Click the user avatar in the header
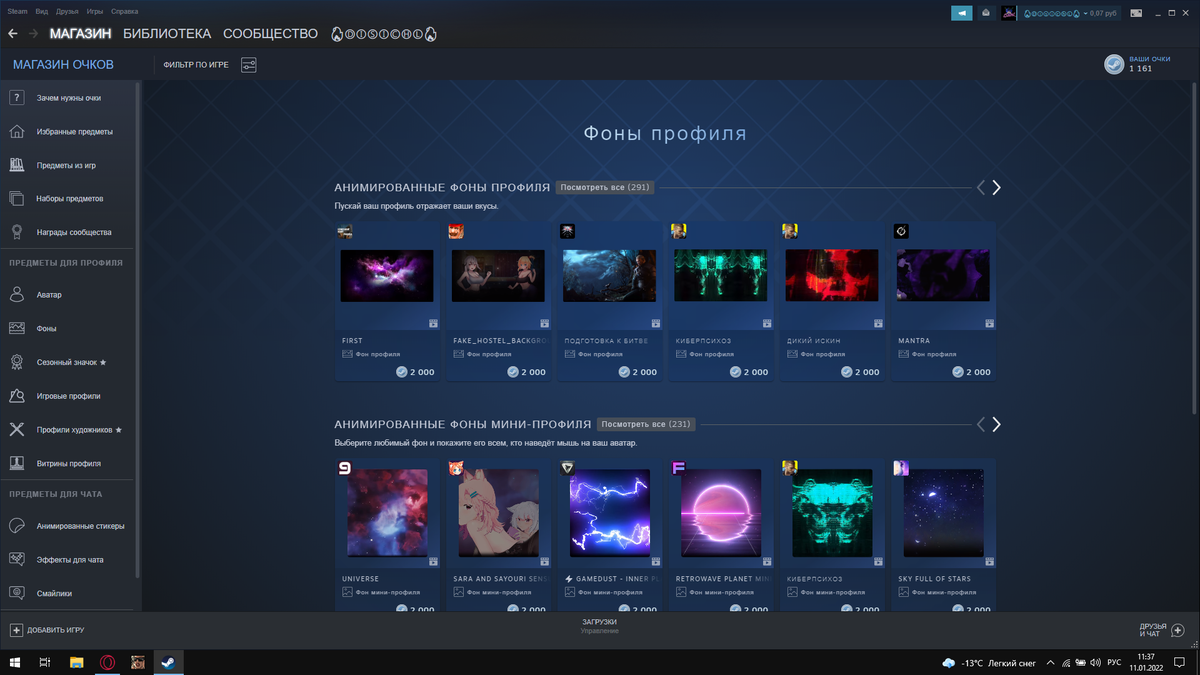The image size is (1200, 675). coord(1009,13)
